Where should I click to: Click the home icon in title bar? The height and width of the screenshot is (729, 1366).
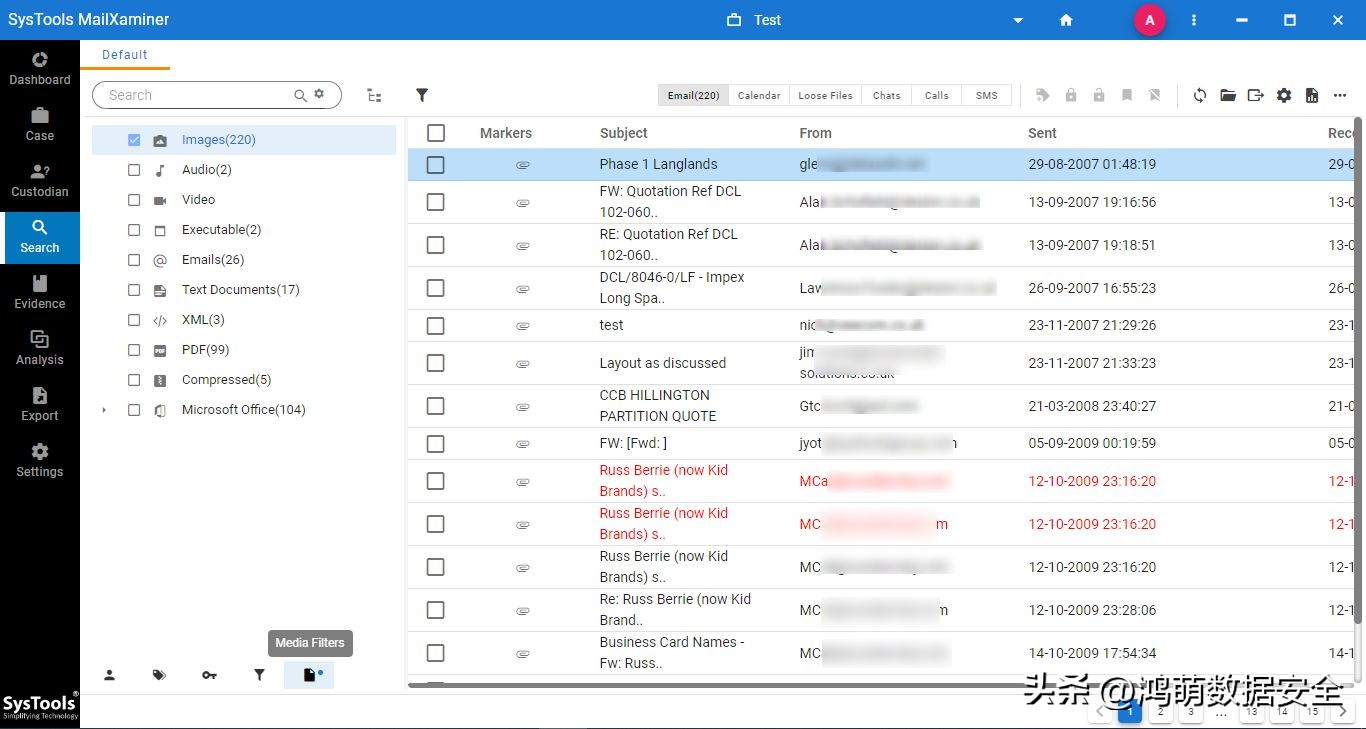click(x=1066, y=20)
